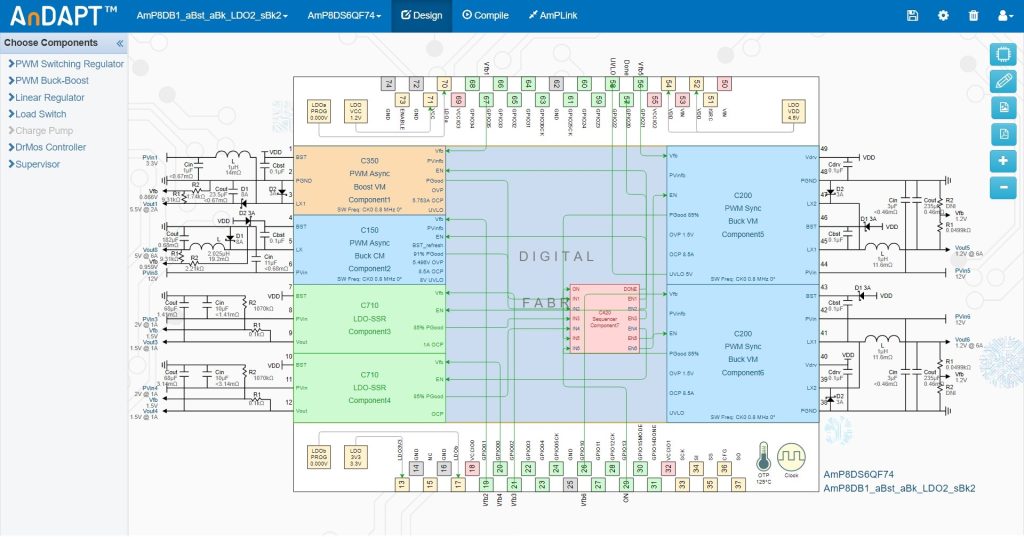1024x537 pixels.
Task: Expand DrMos Controller category
Action: click(47, 147)
